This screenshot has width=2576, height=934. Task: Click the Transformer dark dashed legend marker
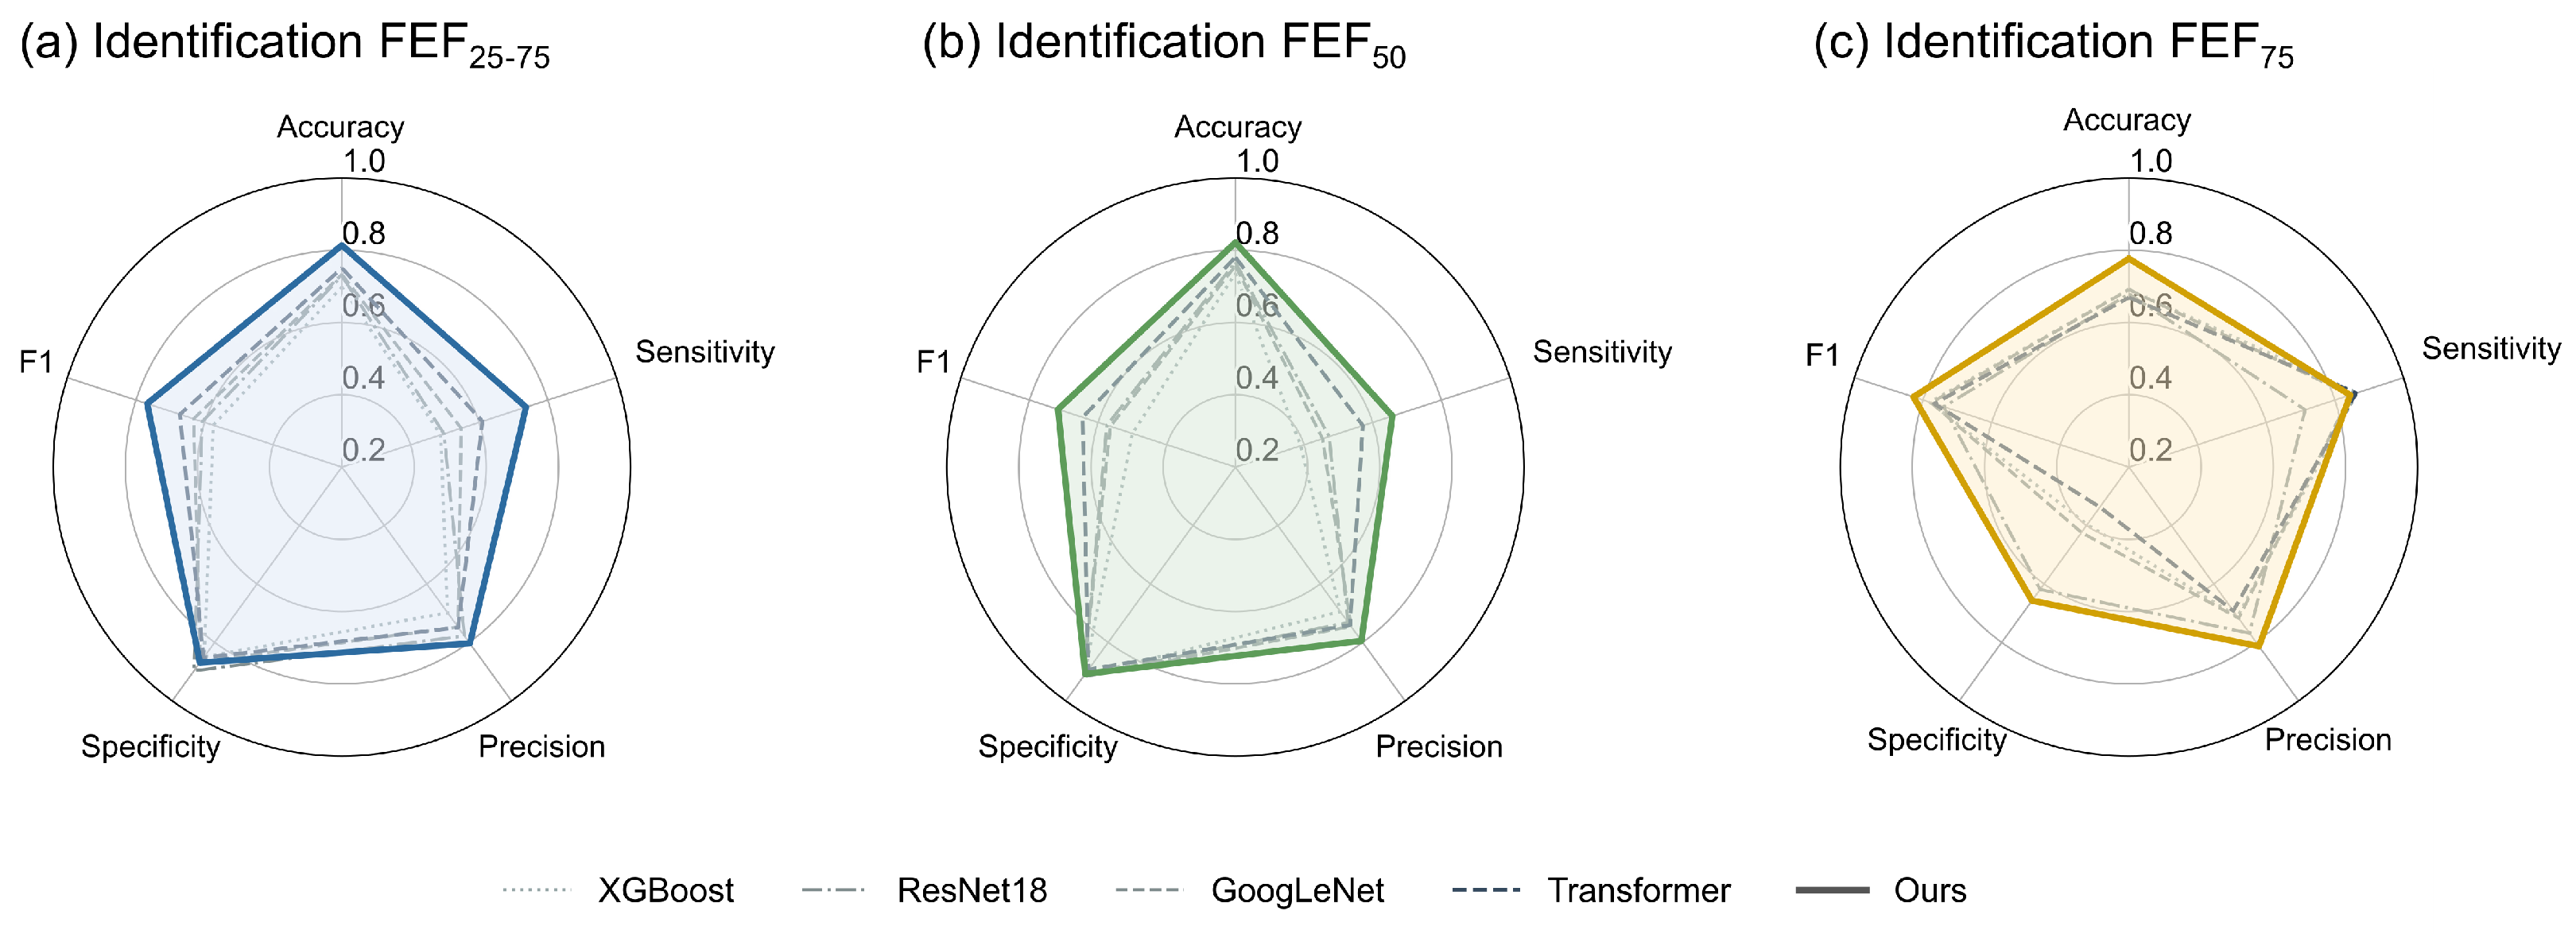[x=1486, y=890]
